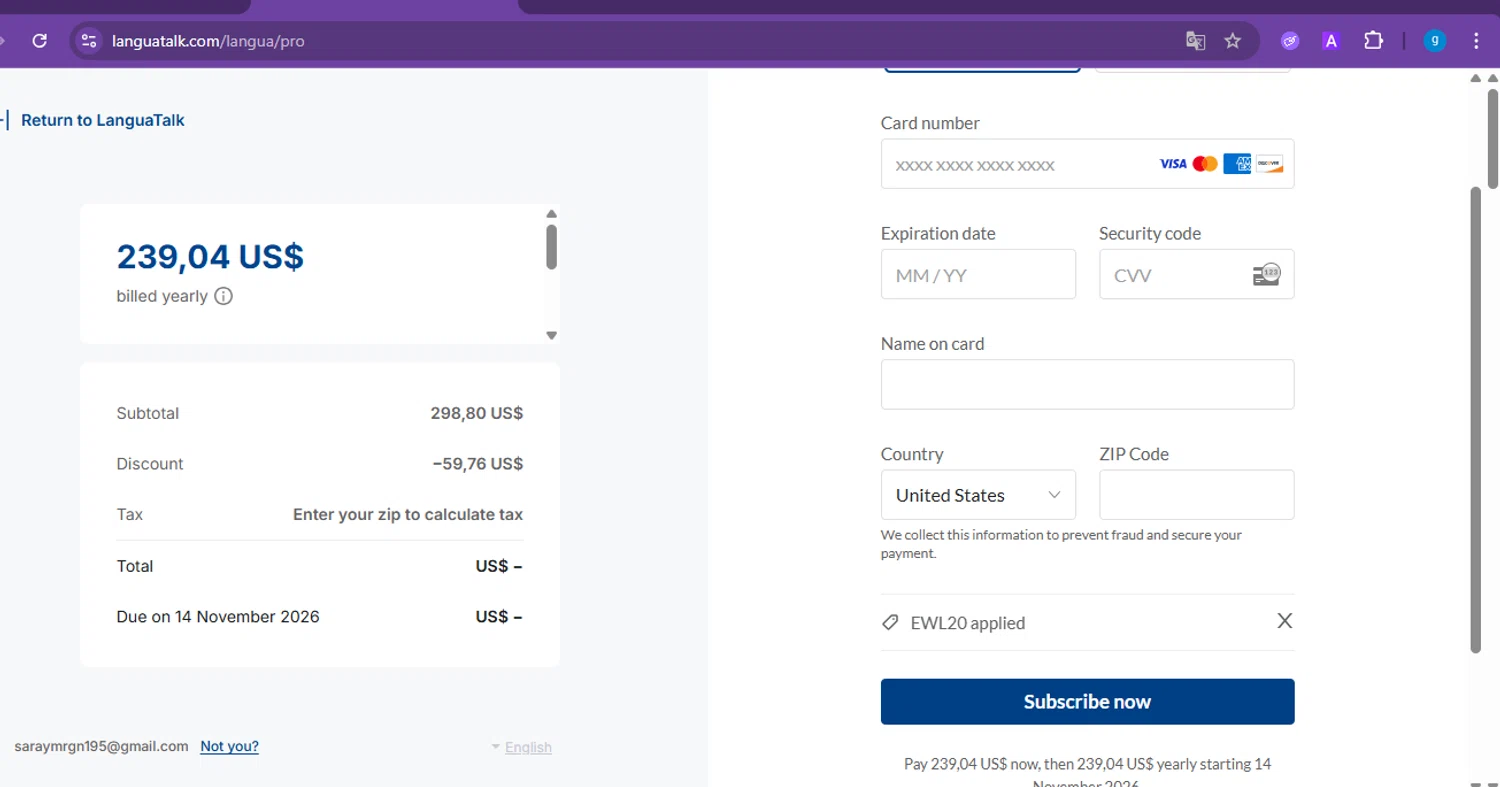Focus the Expiration date field
The image size is (1500, 787).
click(978, 274)
